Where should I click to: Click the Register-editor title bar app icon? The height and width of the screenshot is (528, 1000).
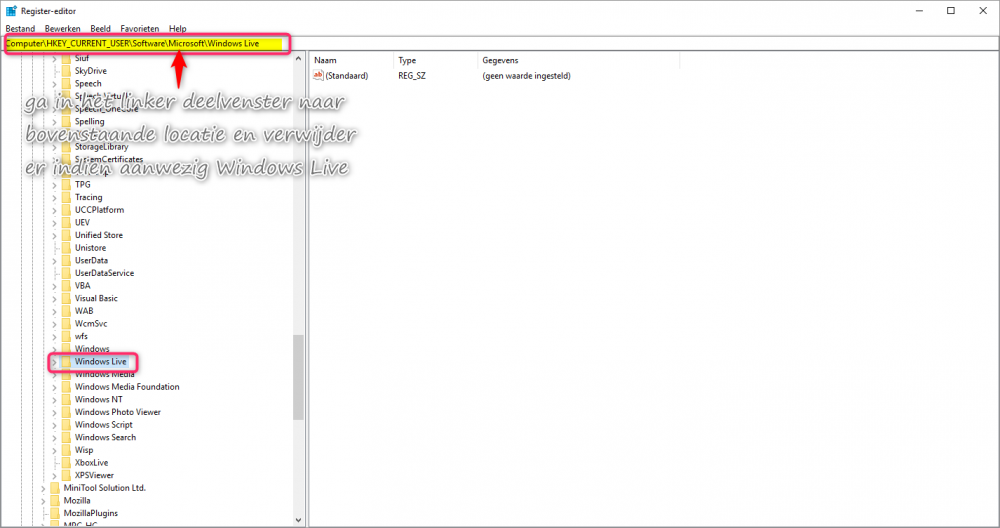[x=11, y=11]
